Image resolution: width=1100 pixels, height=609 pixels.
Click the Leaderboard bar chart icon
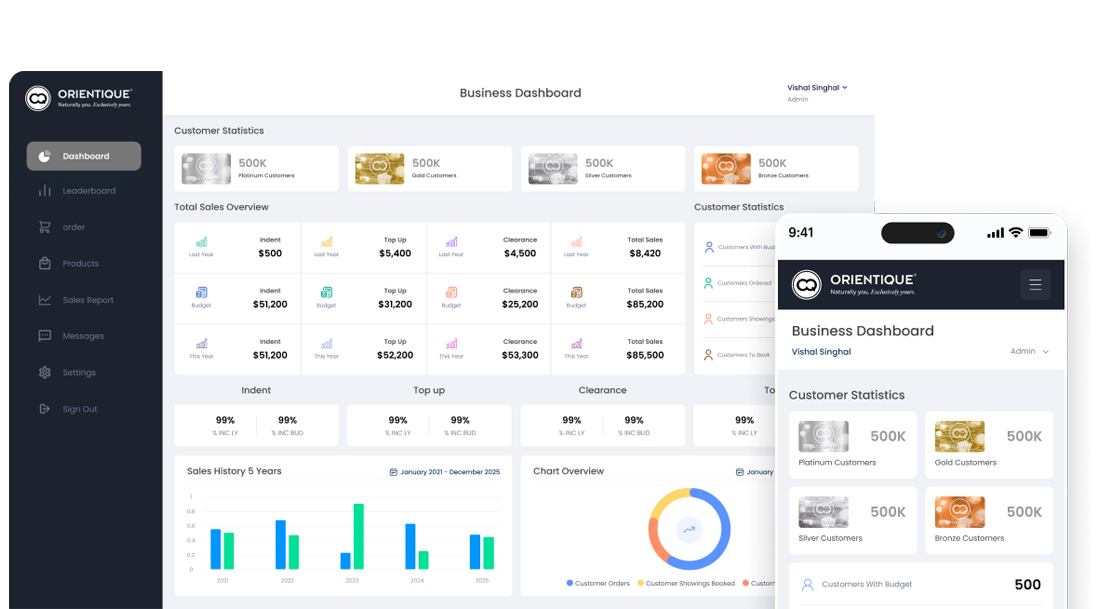click(x=45, y=191)
